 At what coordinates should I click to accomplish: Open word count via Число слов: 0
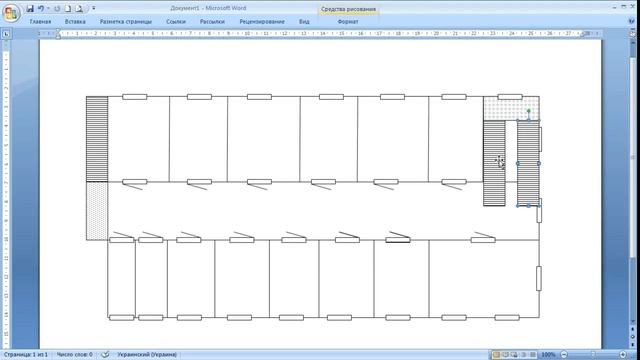point(74,355)
